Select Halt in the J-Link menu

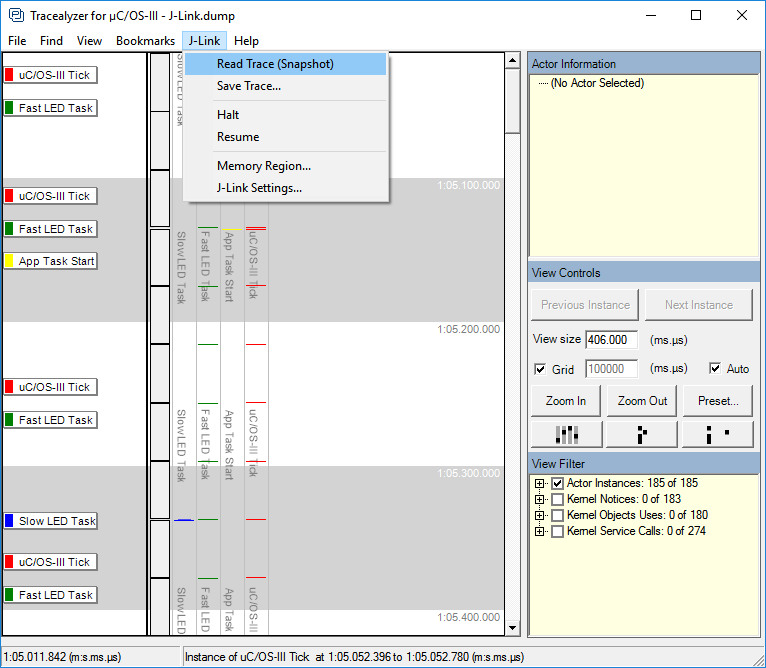pyautogui.click(x=285, y=115)
